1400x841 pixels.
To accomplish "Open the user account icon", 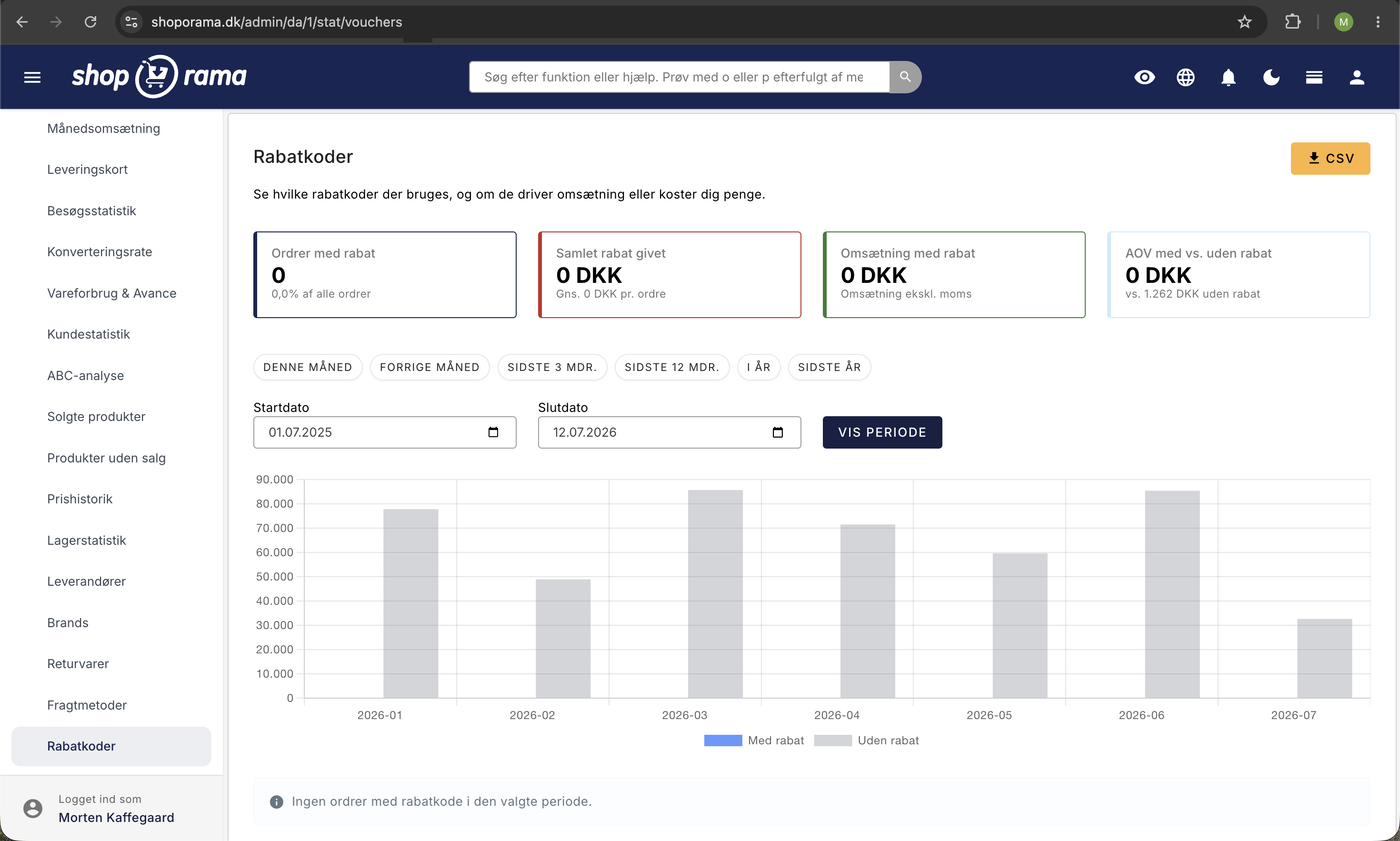I will click(1357, 77).
